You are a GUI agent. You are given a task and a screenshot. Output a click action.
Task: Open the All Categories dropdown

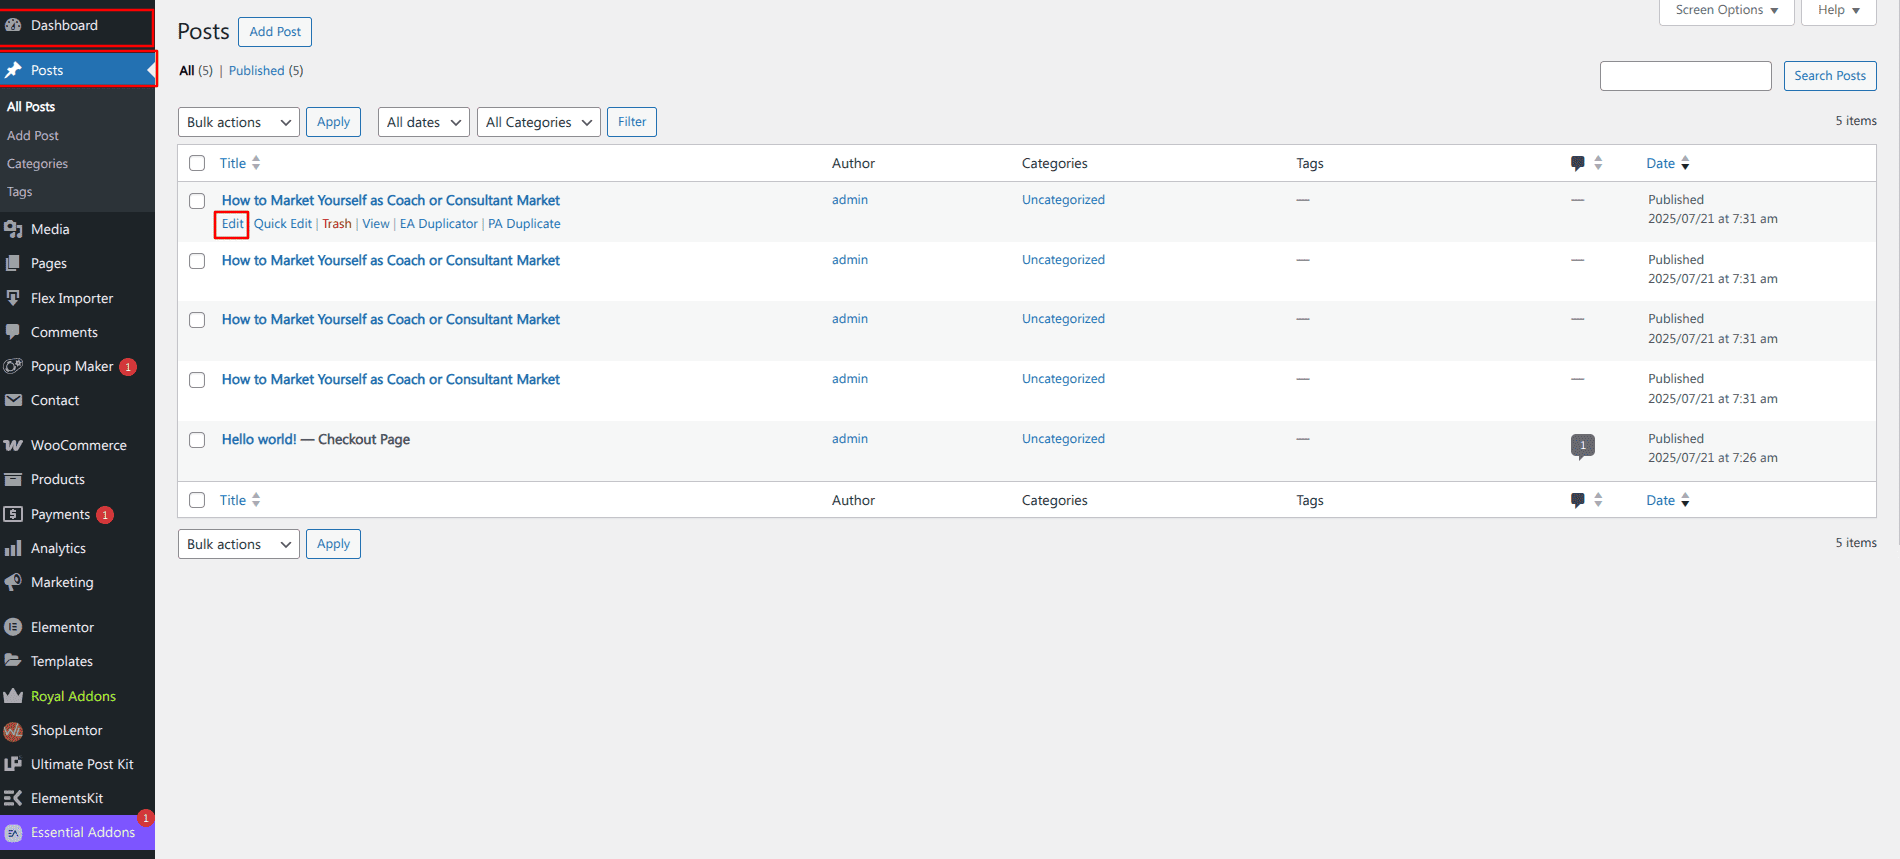point(539,122)
